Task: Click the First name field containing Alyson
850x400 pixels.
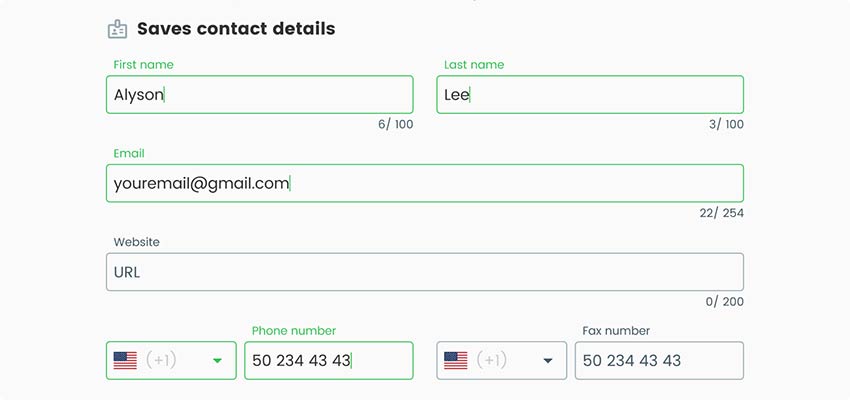Action: [260, 94]
